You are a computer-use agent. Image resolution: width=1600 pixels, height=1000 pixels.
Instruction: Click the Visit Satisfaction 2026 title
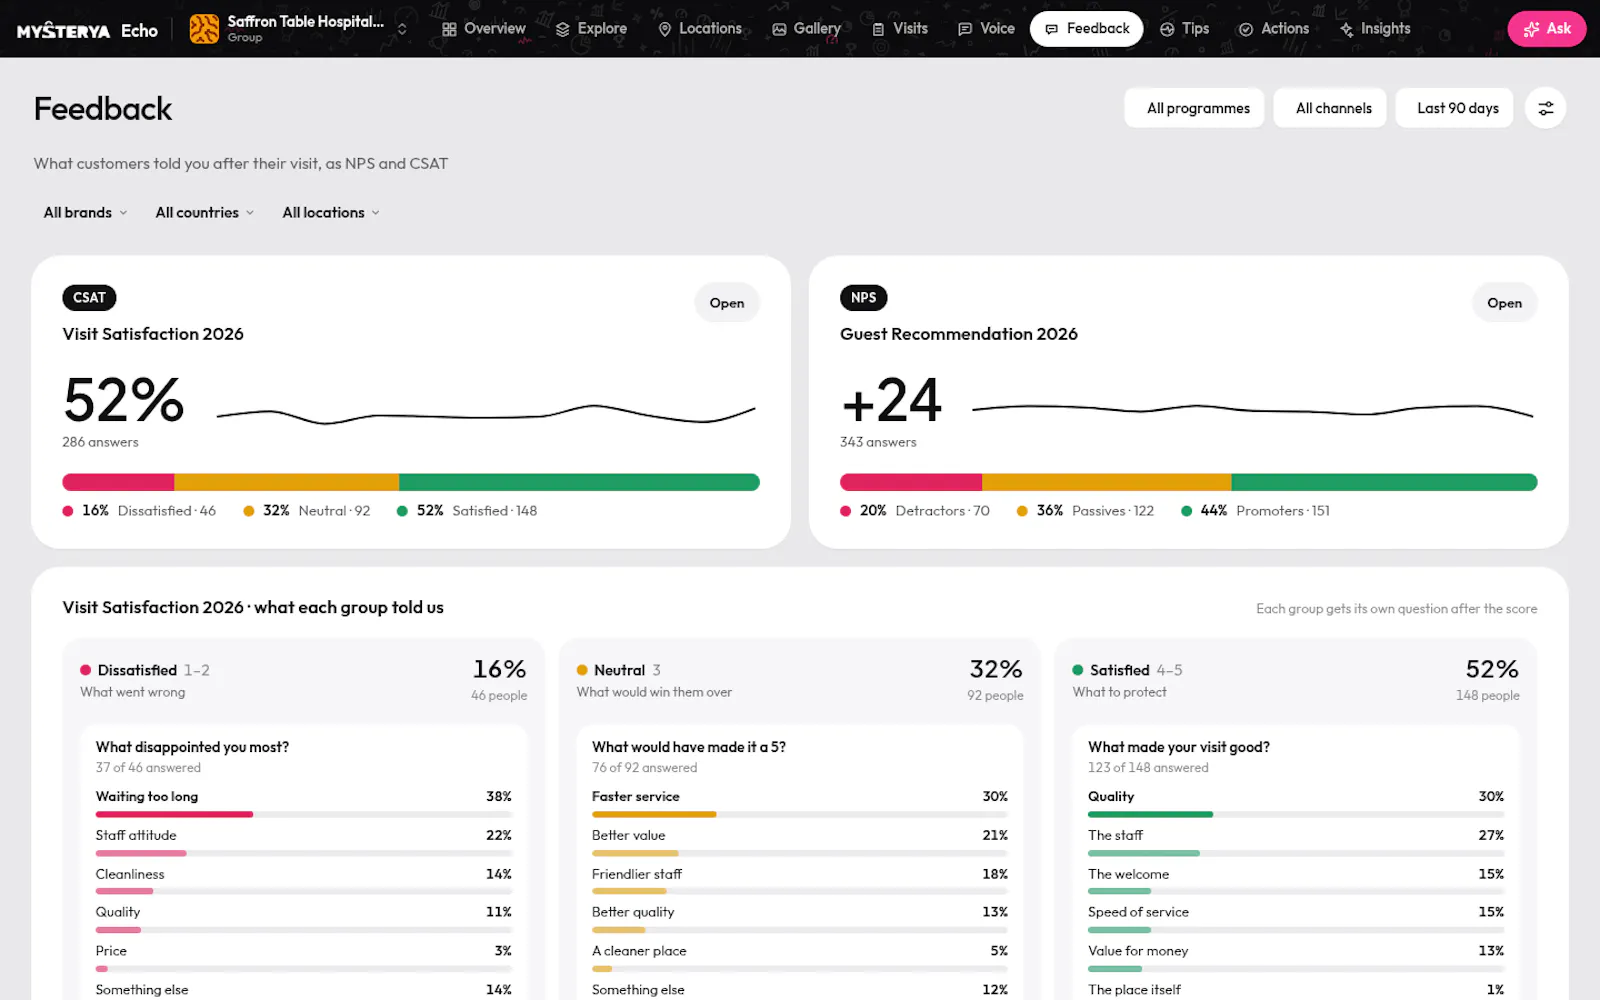[x=153, y=334]
